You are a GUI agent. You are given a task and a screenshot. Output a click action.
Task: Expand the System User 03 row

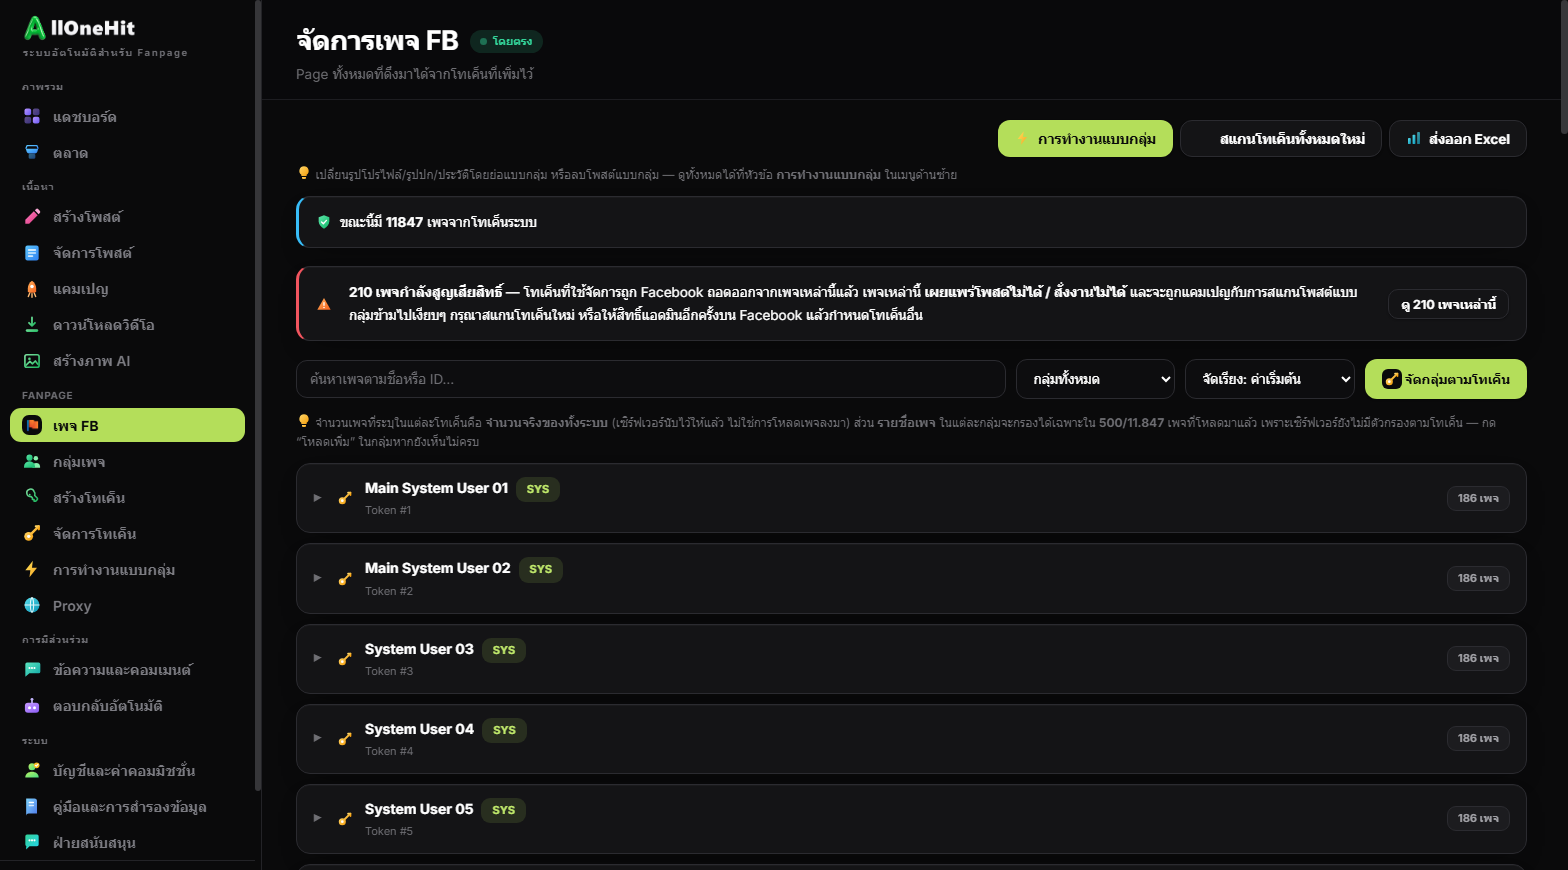click(318, 658)
